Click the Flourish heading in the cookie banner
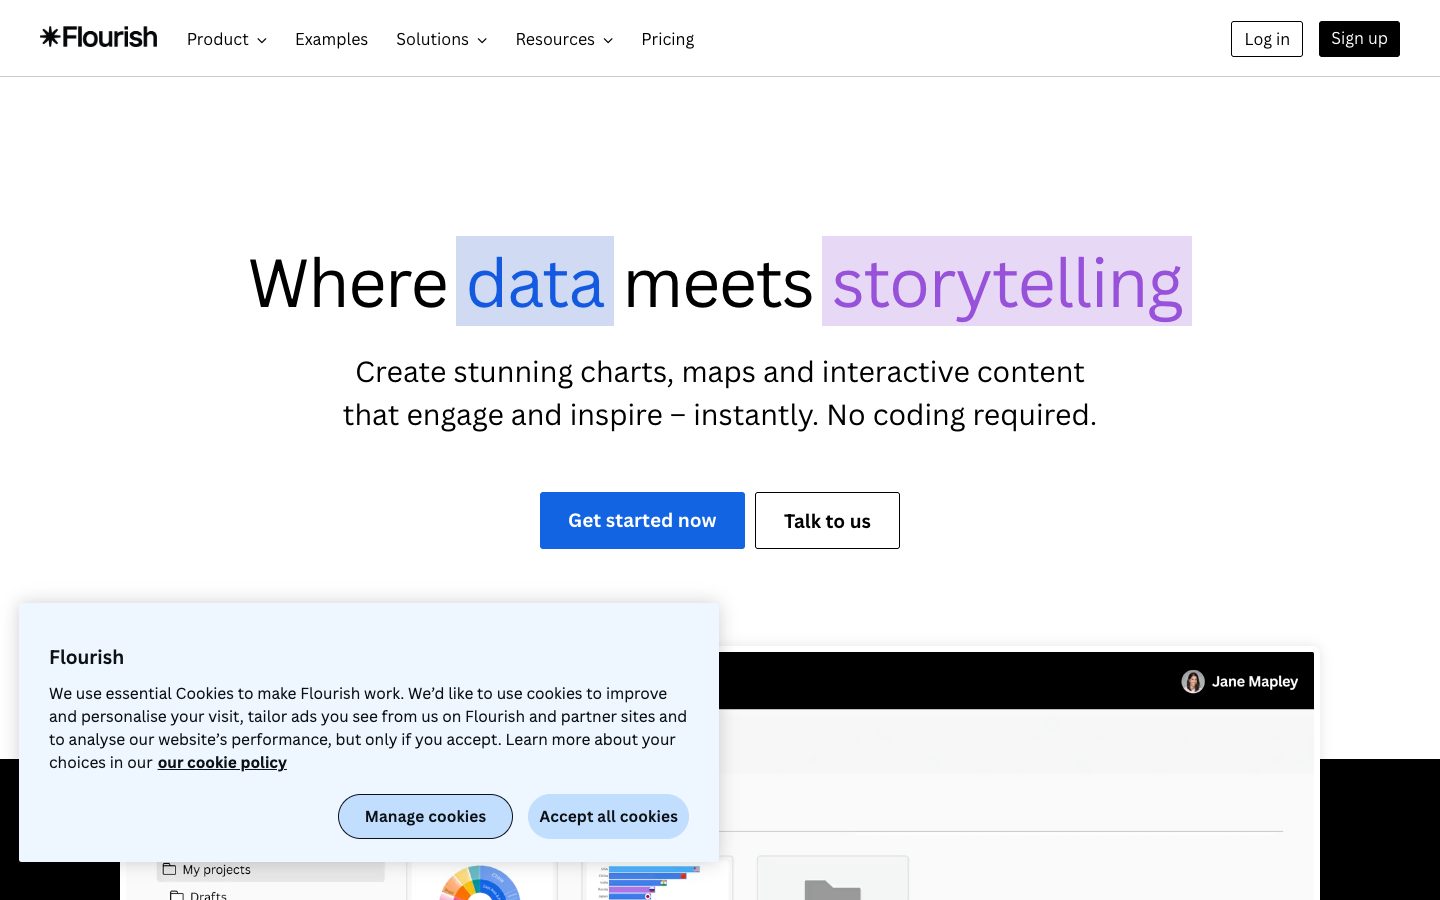Viewport: 1440px width, 900px height. pyautogui.click(x=87, y=657)
